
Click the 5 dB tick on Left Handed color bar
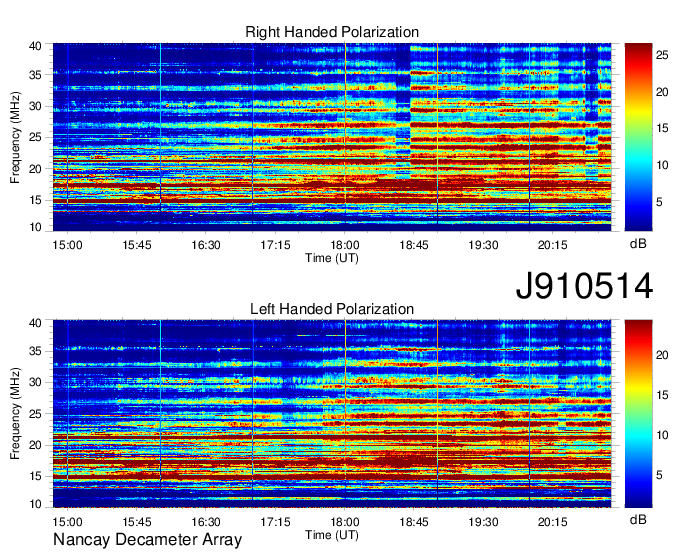tap(659, 475)
